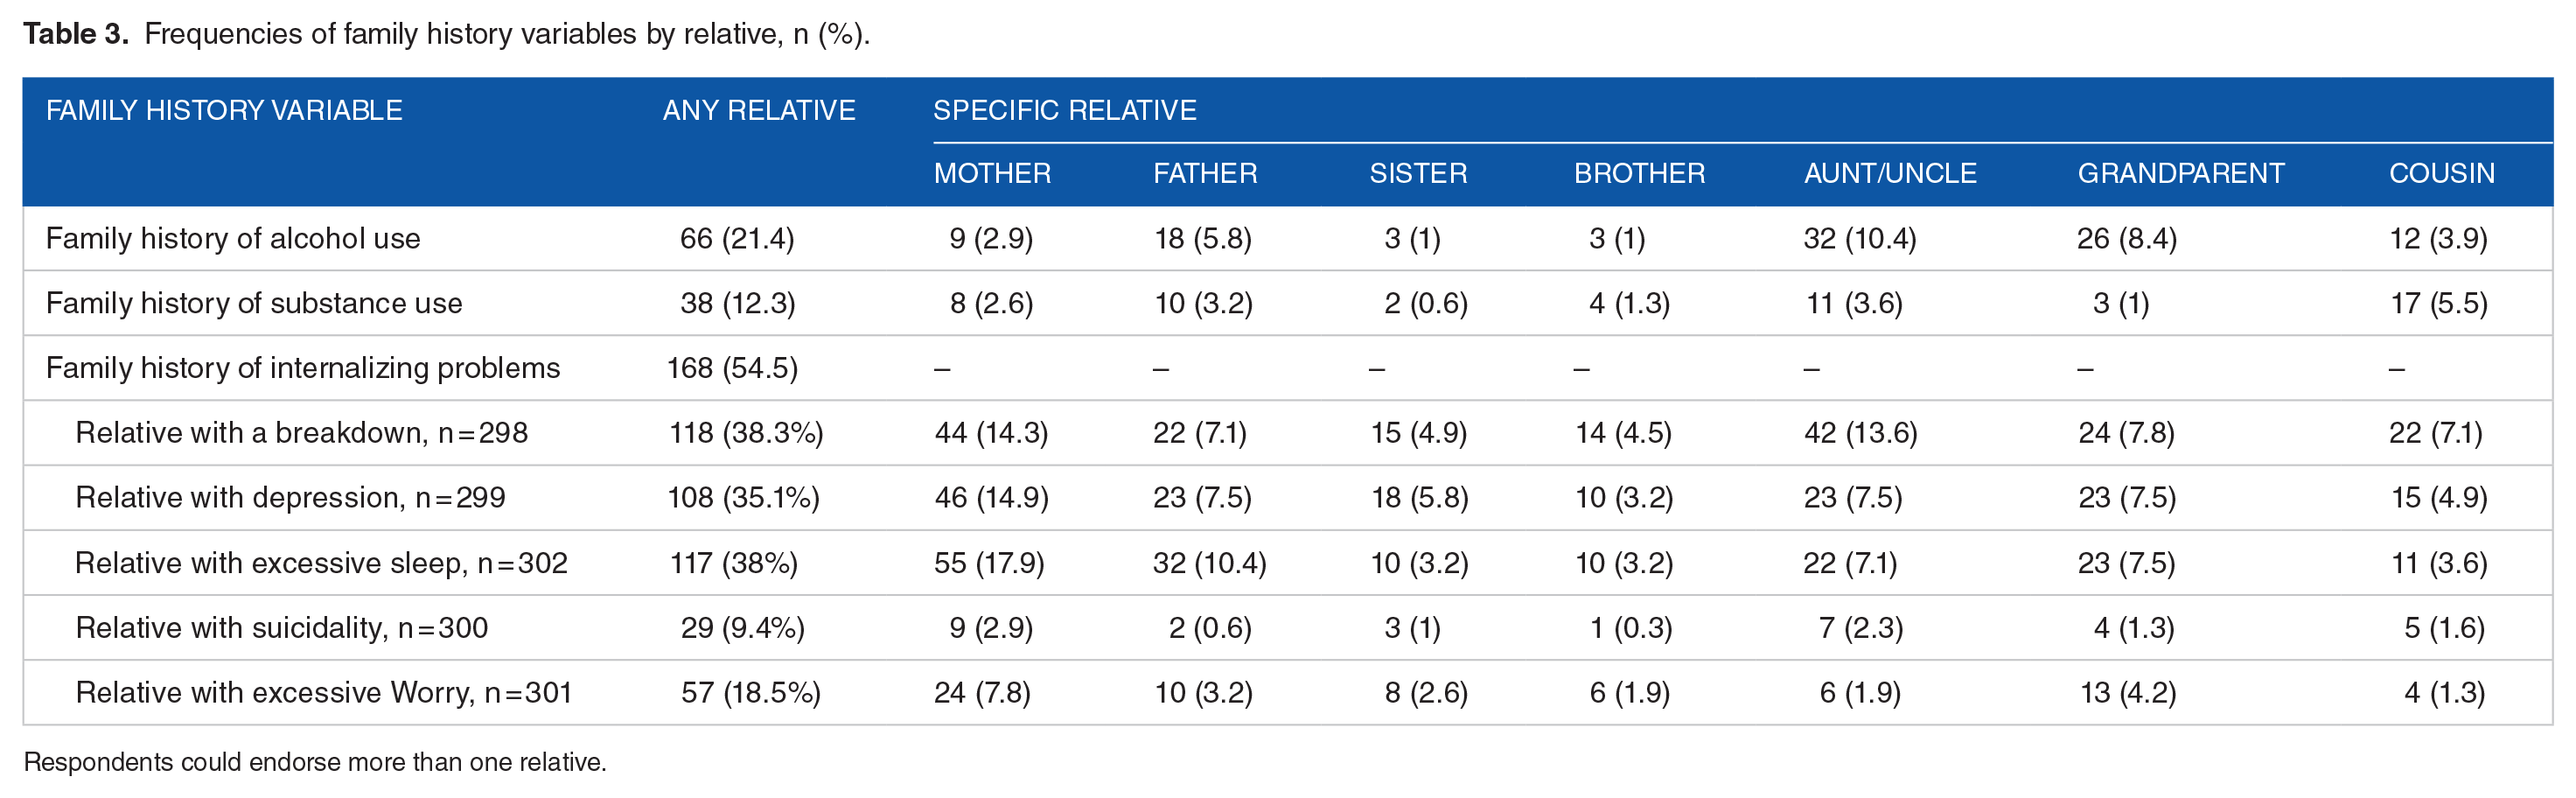Click the FAMILY HISTORY VARIABLE column header
The image size is (2576, 798).
tap(224, 110)
